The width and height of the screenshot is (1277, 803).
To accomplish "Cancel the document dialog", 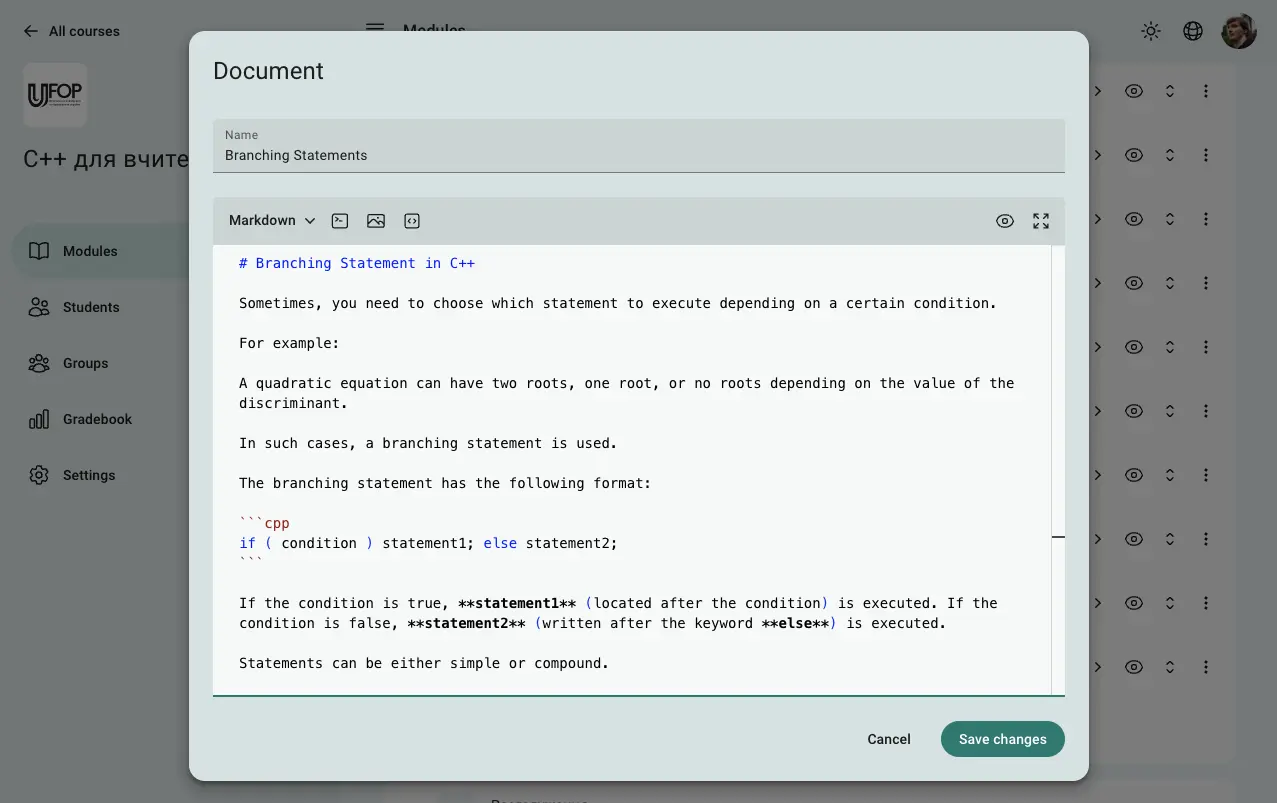I will [x=888, y=739].
